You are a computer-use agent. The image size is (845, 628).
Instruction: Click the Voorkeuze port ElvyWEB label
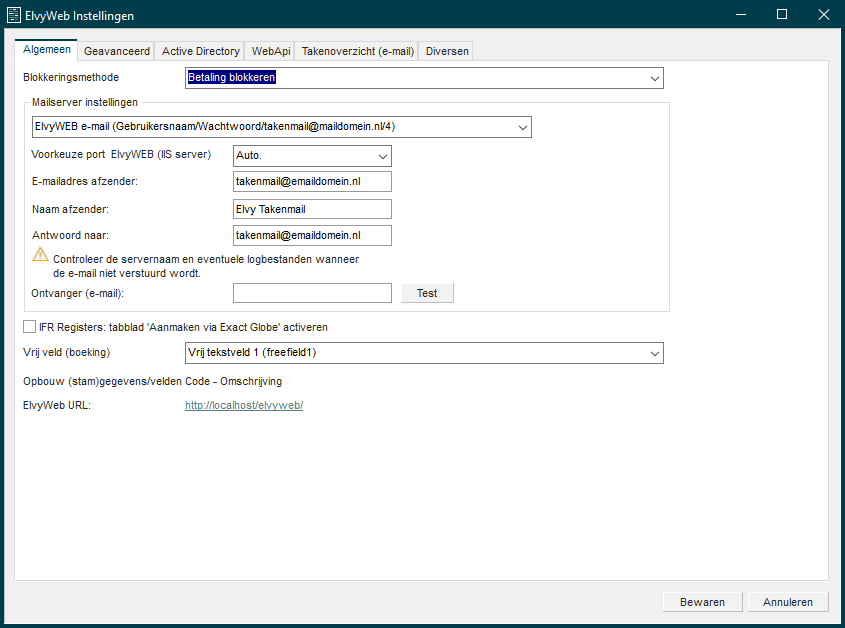[x=121, y=155]
